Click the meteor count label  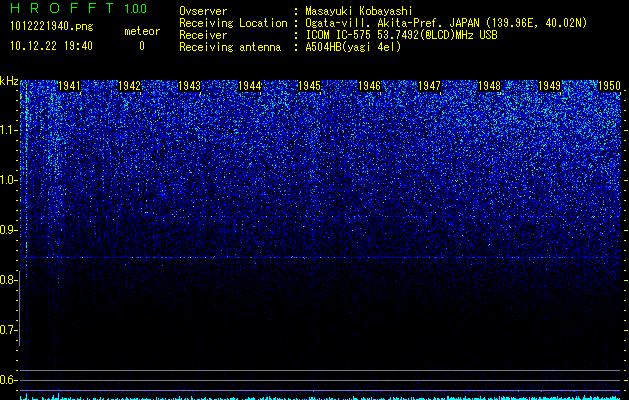142,31
